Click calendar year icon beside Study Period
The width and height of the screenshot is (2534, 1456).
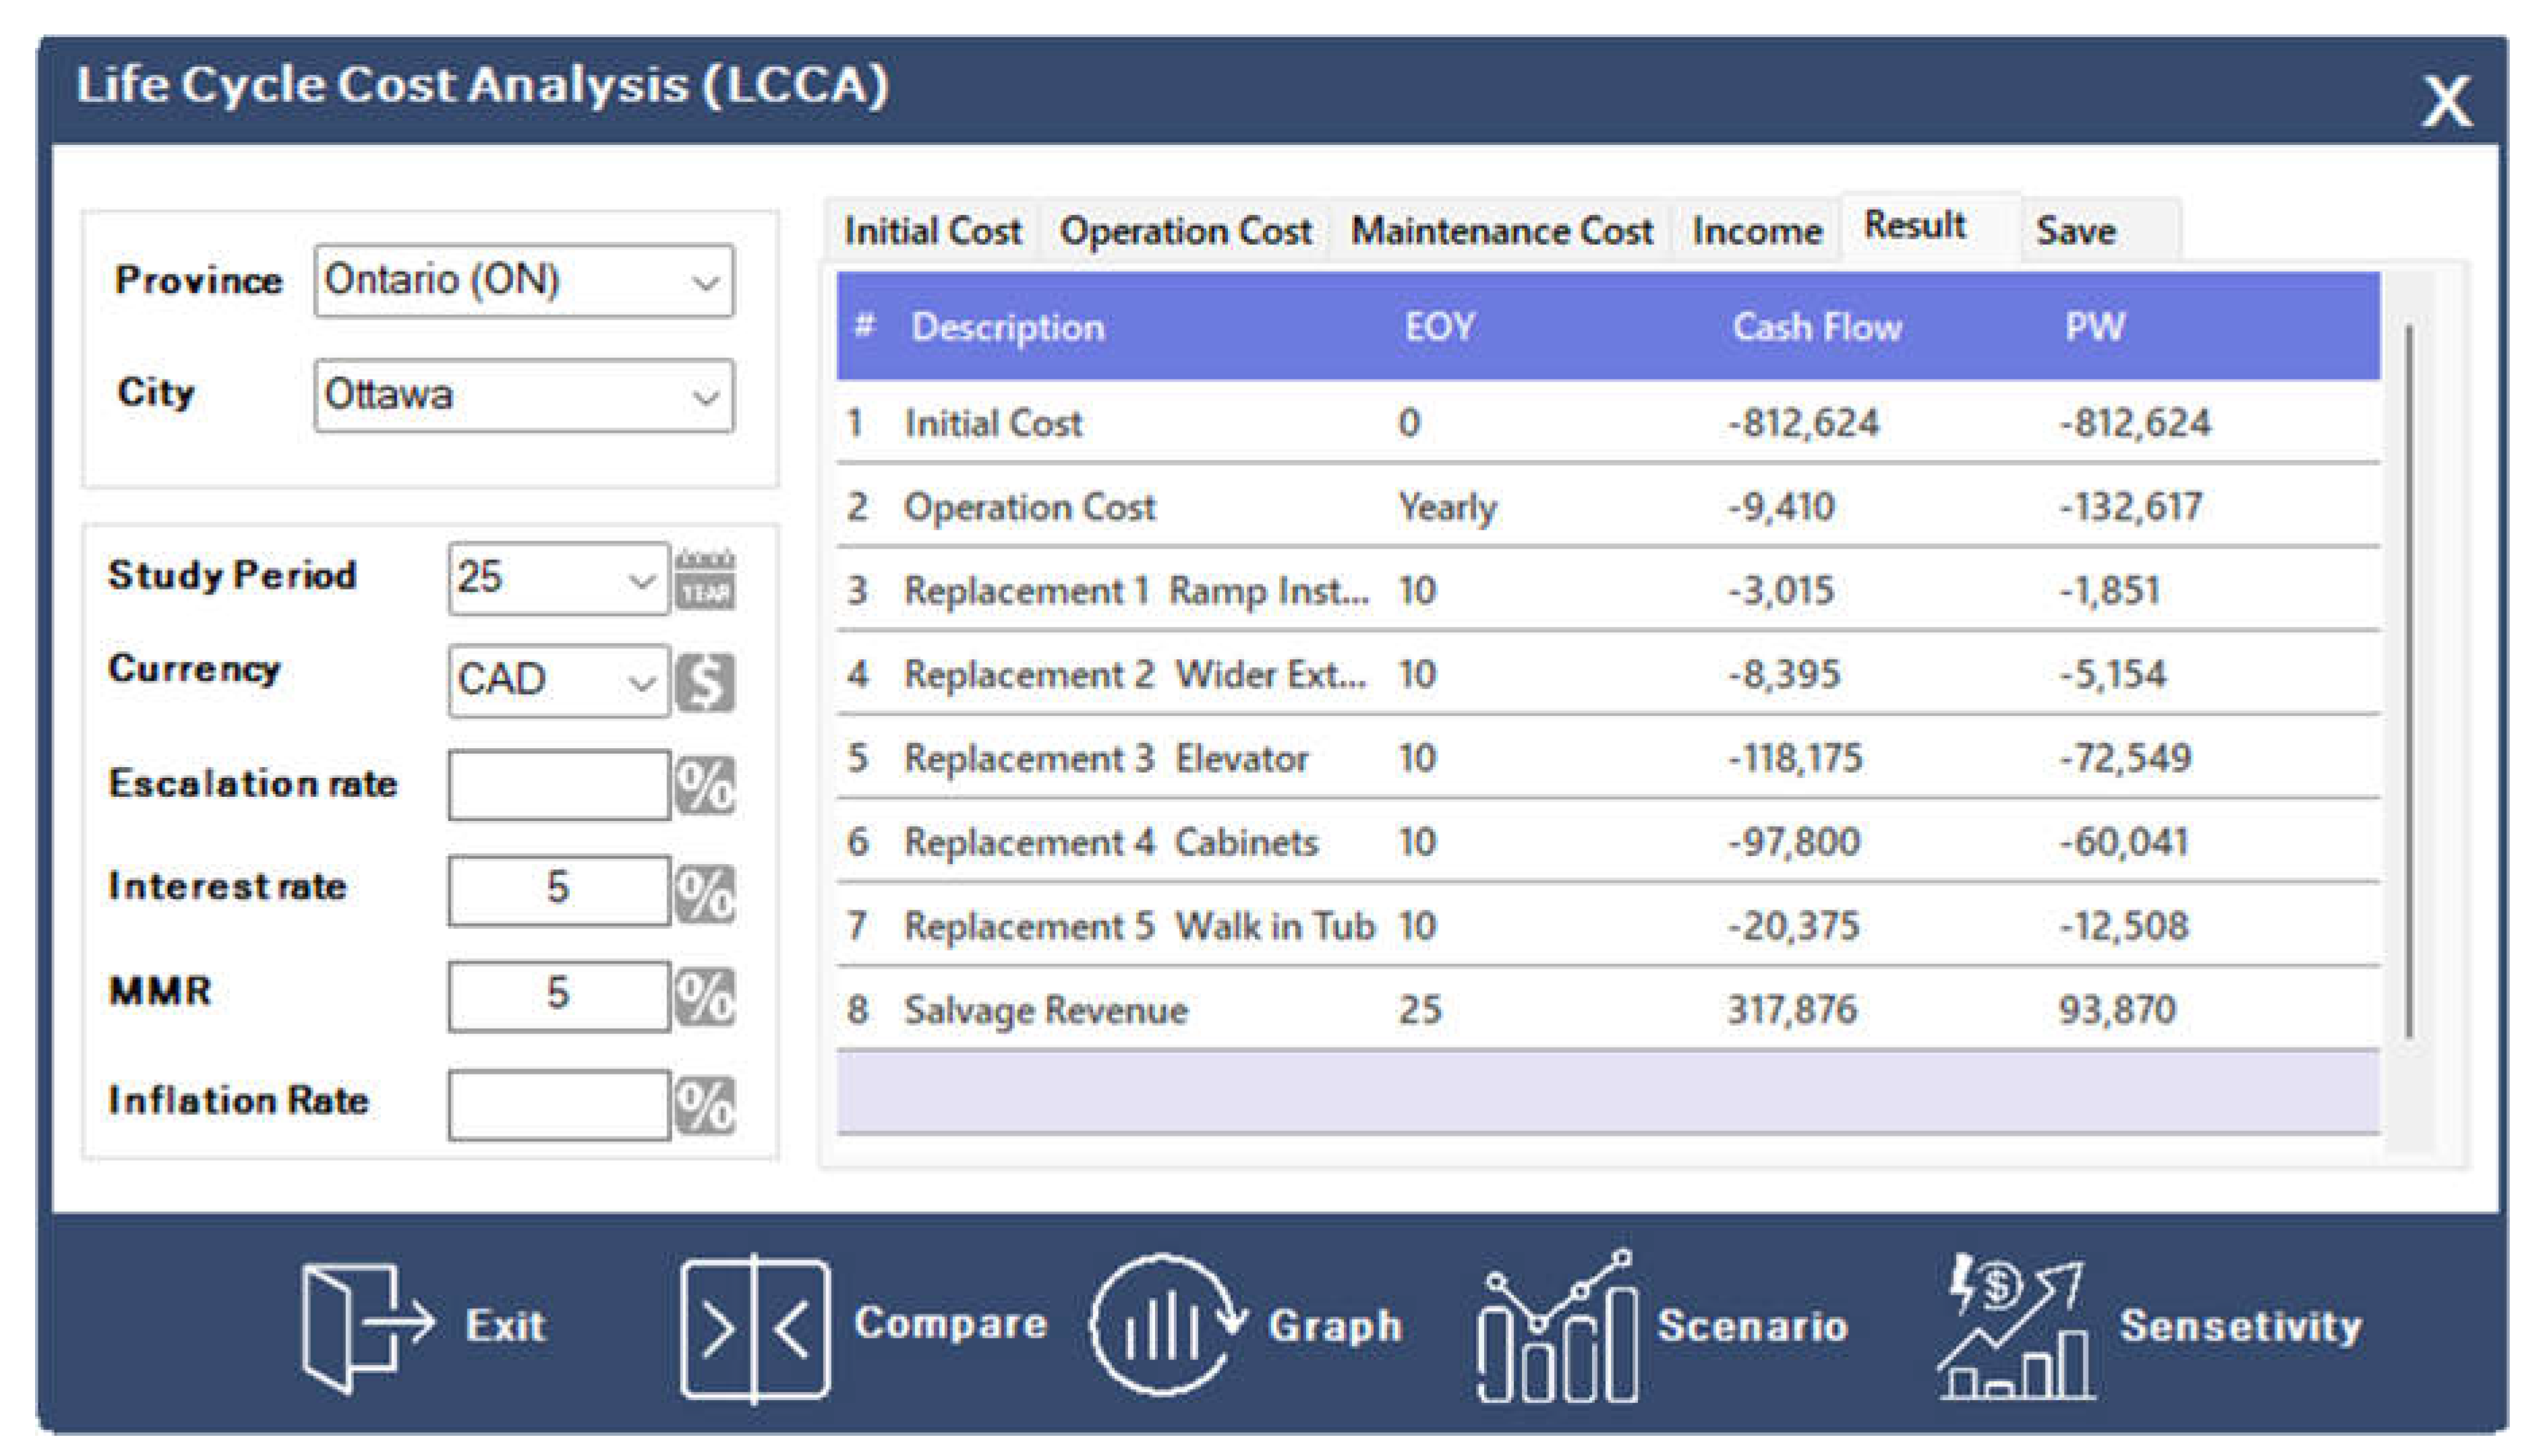coord(705,579)
